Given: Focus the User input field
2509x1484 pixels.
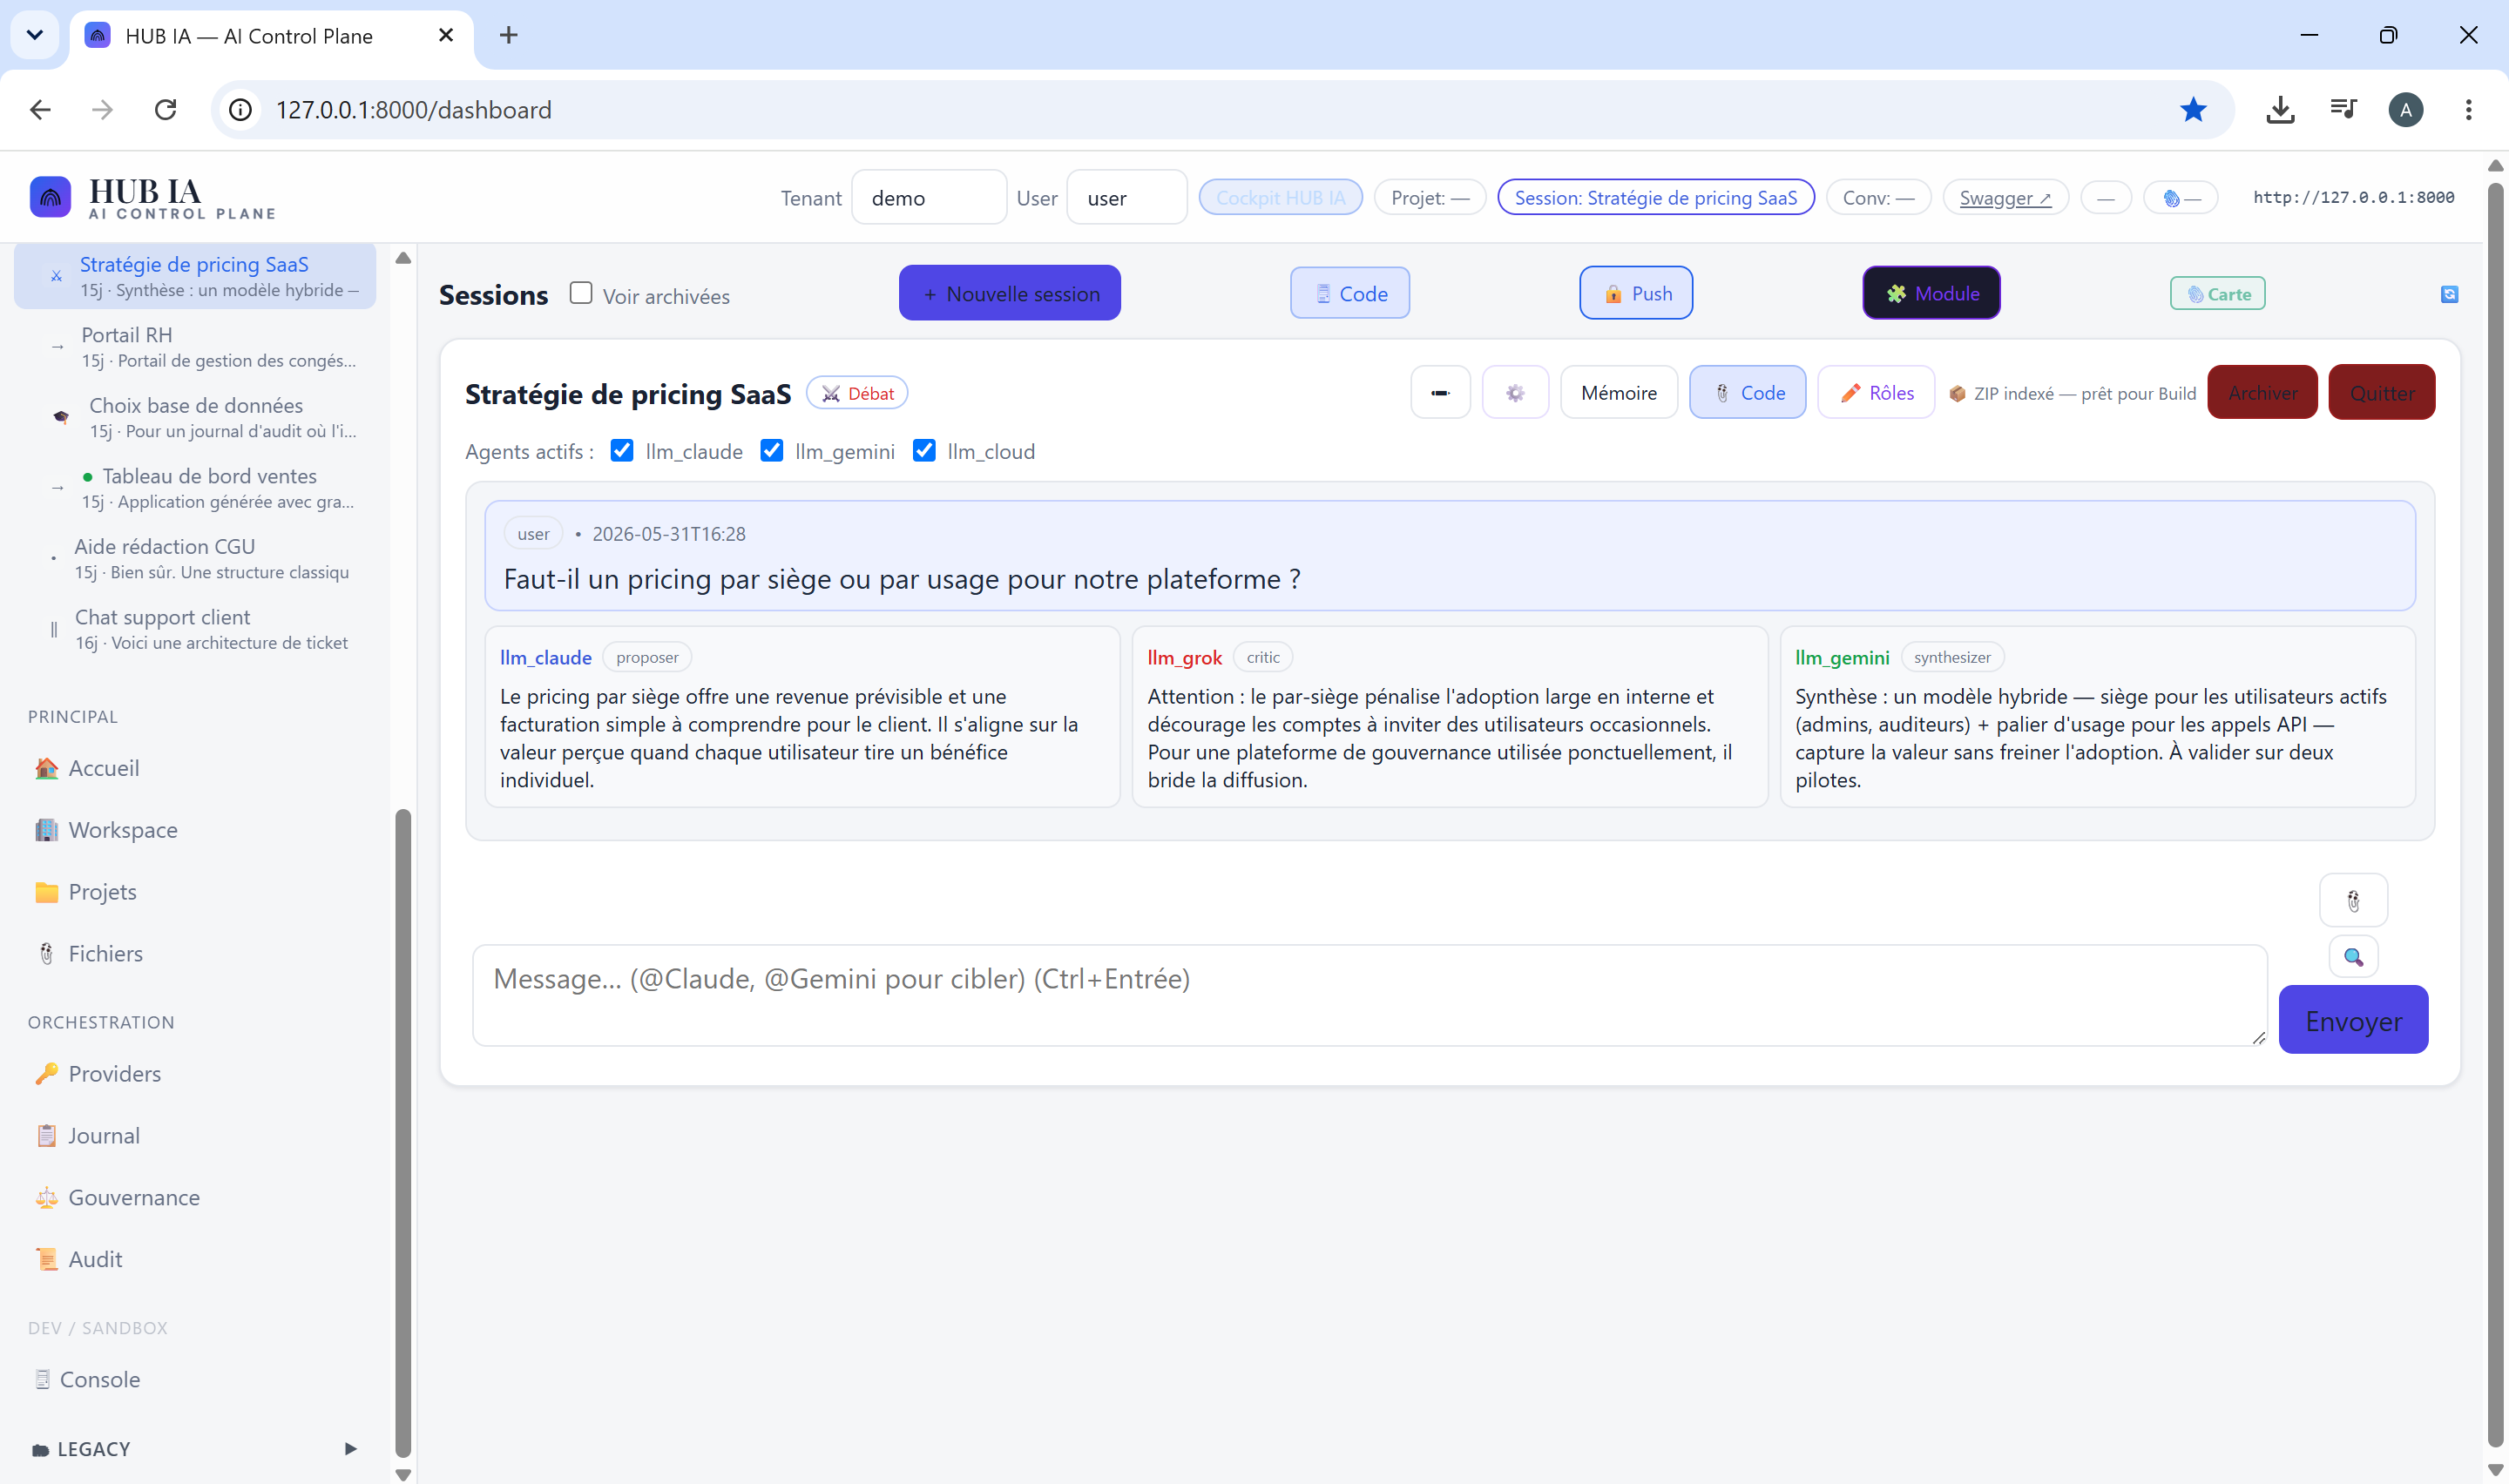Looking at the screenshot, I should (x=1127, y=198).
